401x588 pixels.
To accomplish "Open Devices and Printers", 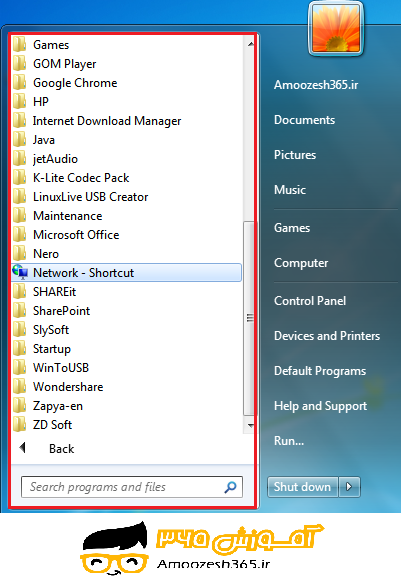I will point(327,336).
